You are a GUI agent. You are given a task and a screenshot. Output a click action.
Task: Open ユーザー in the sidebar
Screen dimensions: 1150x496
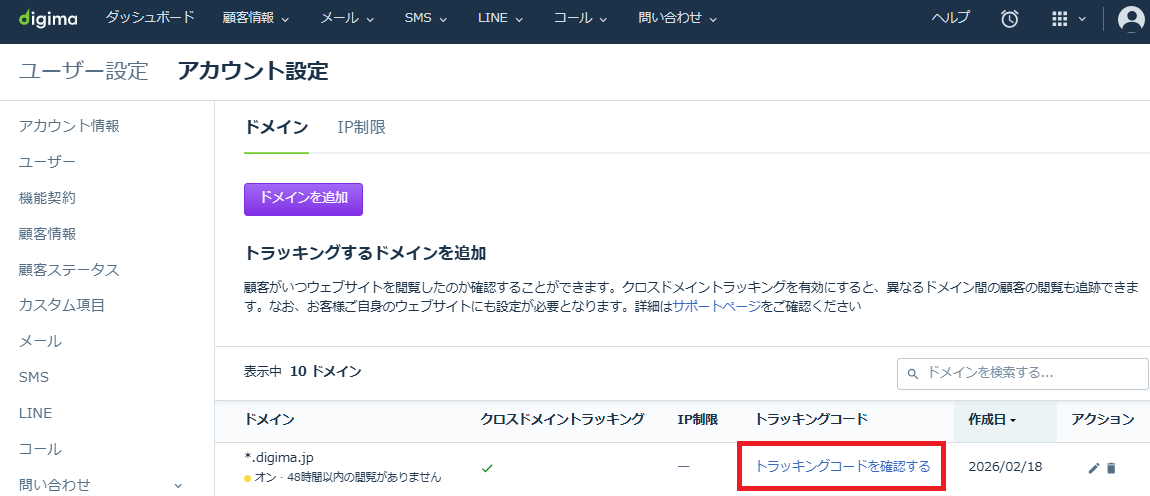(x=47, y=161)
